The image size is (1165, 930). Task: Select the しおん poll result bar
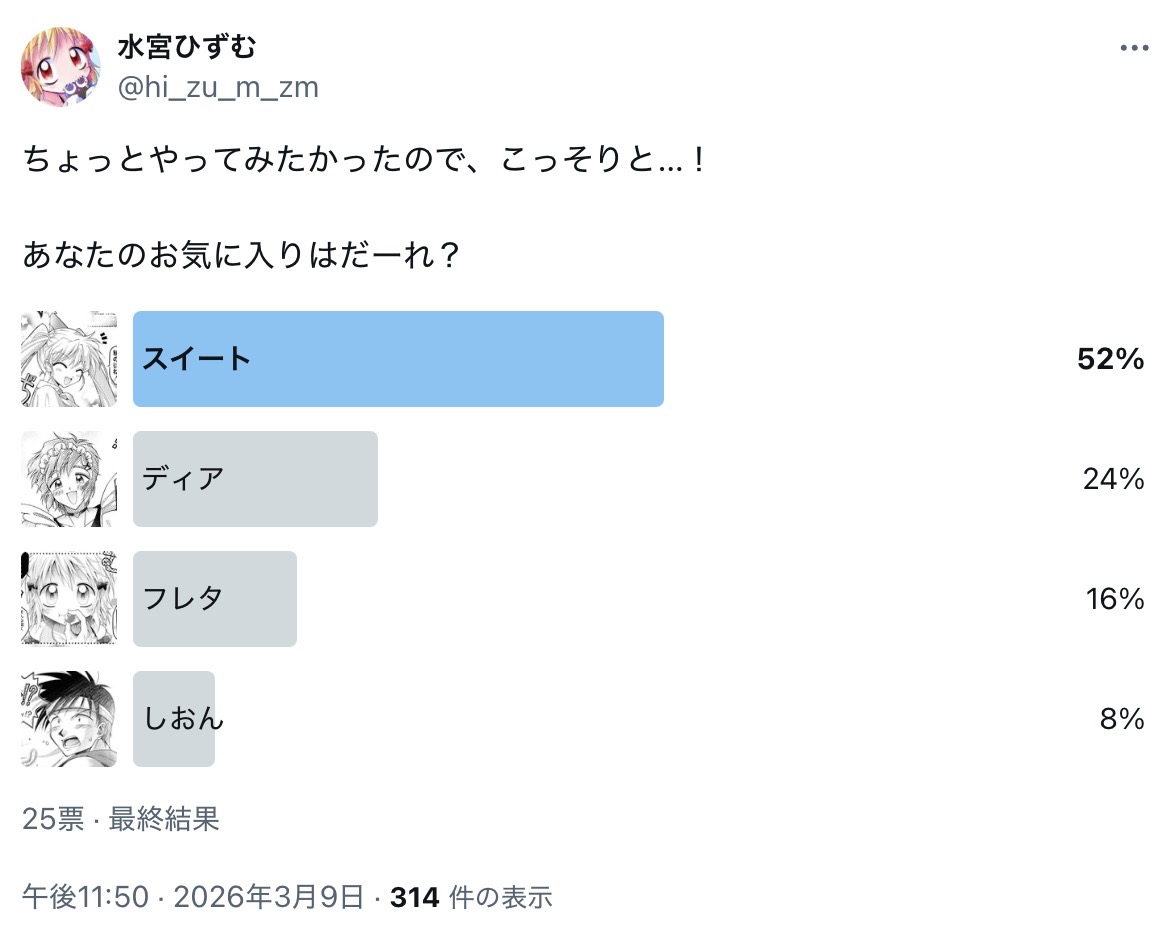pyautogui.click(x=174, y=719)
